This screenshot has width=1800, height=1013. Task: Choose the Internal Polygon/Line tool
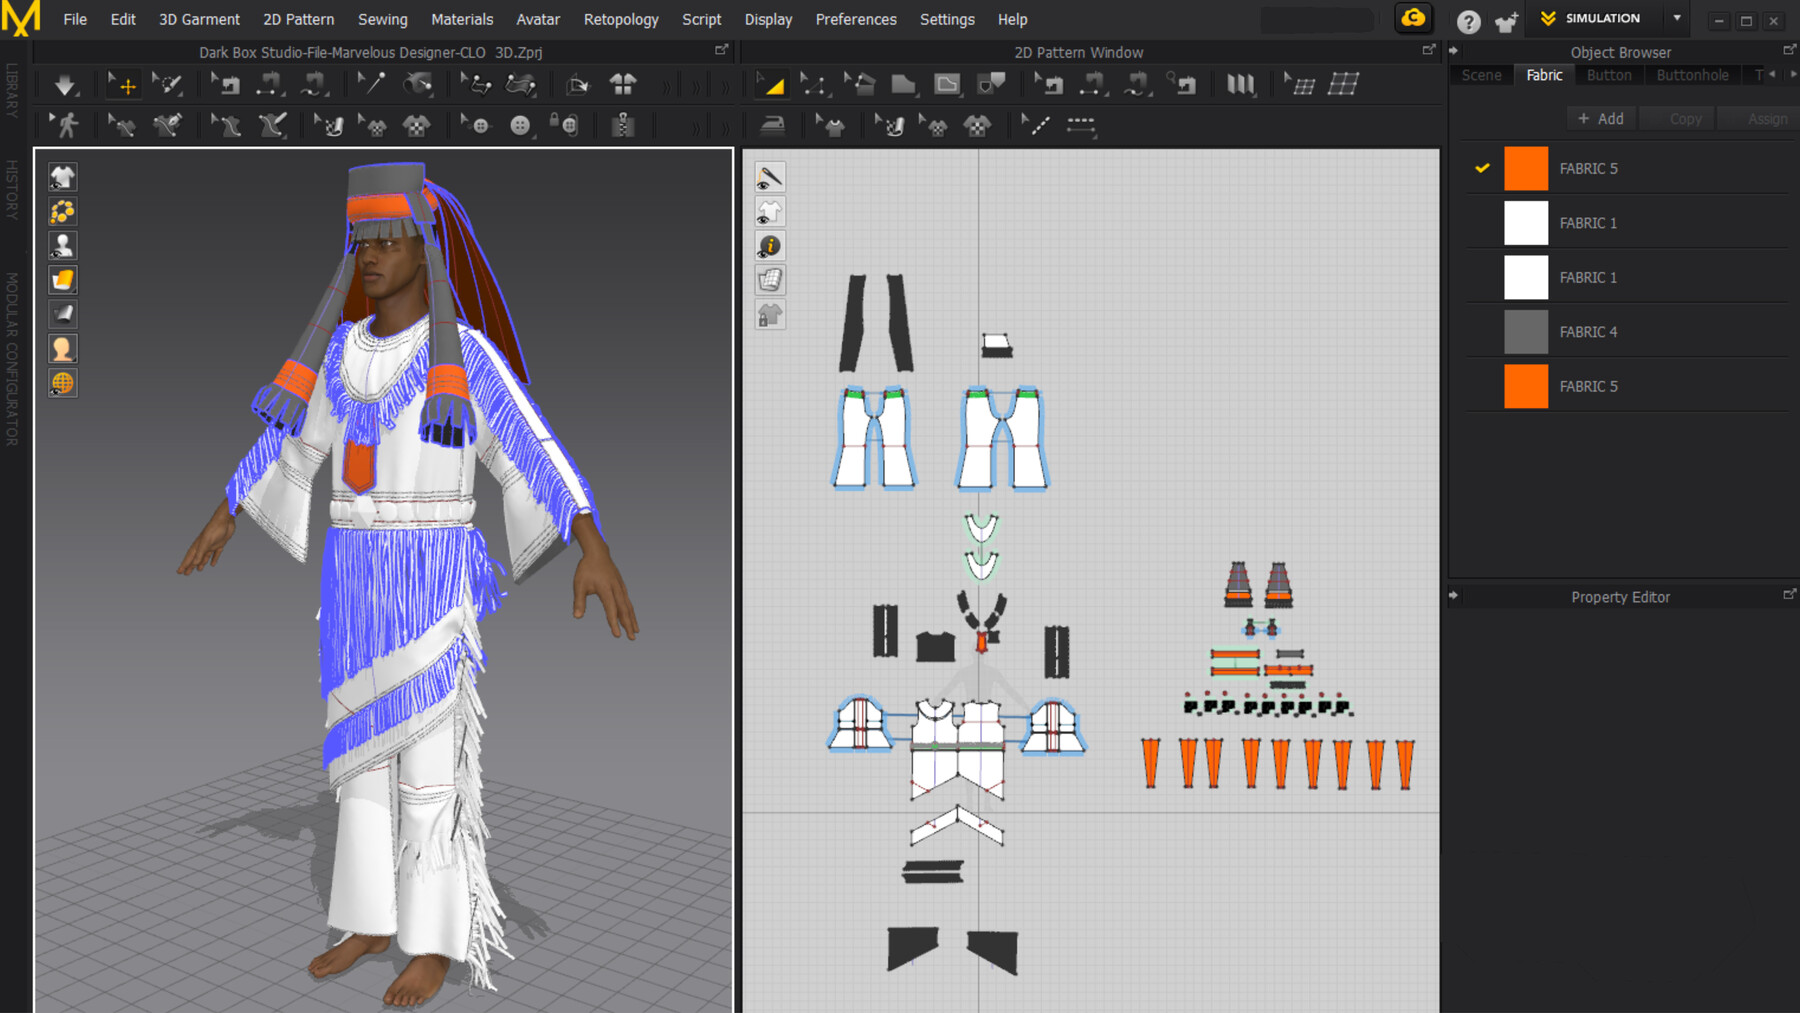tap(947, 85)
